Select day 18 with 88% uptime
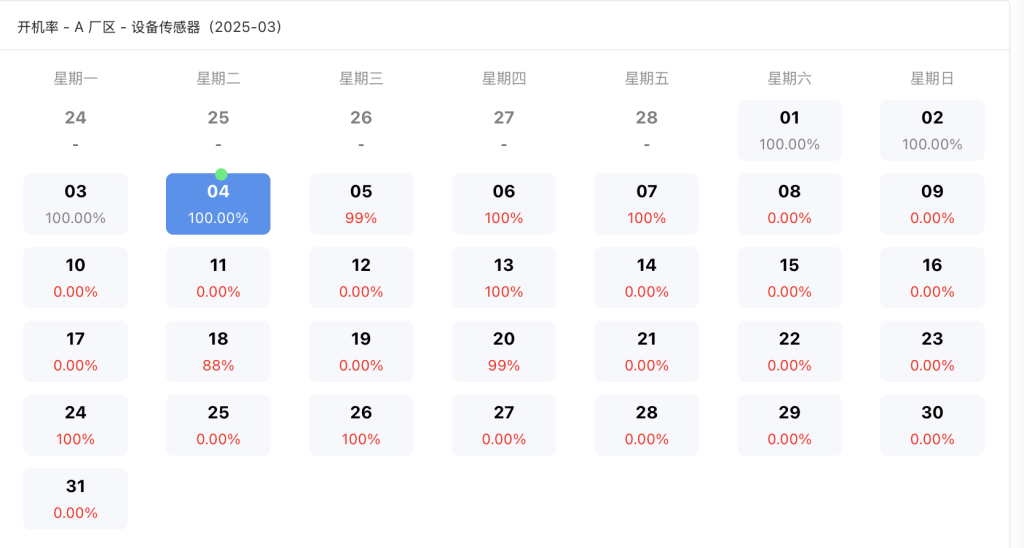 pos(218,351)
